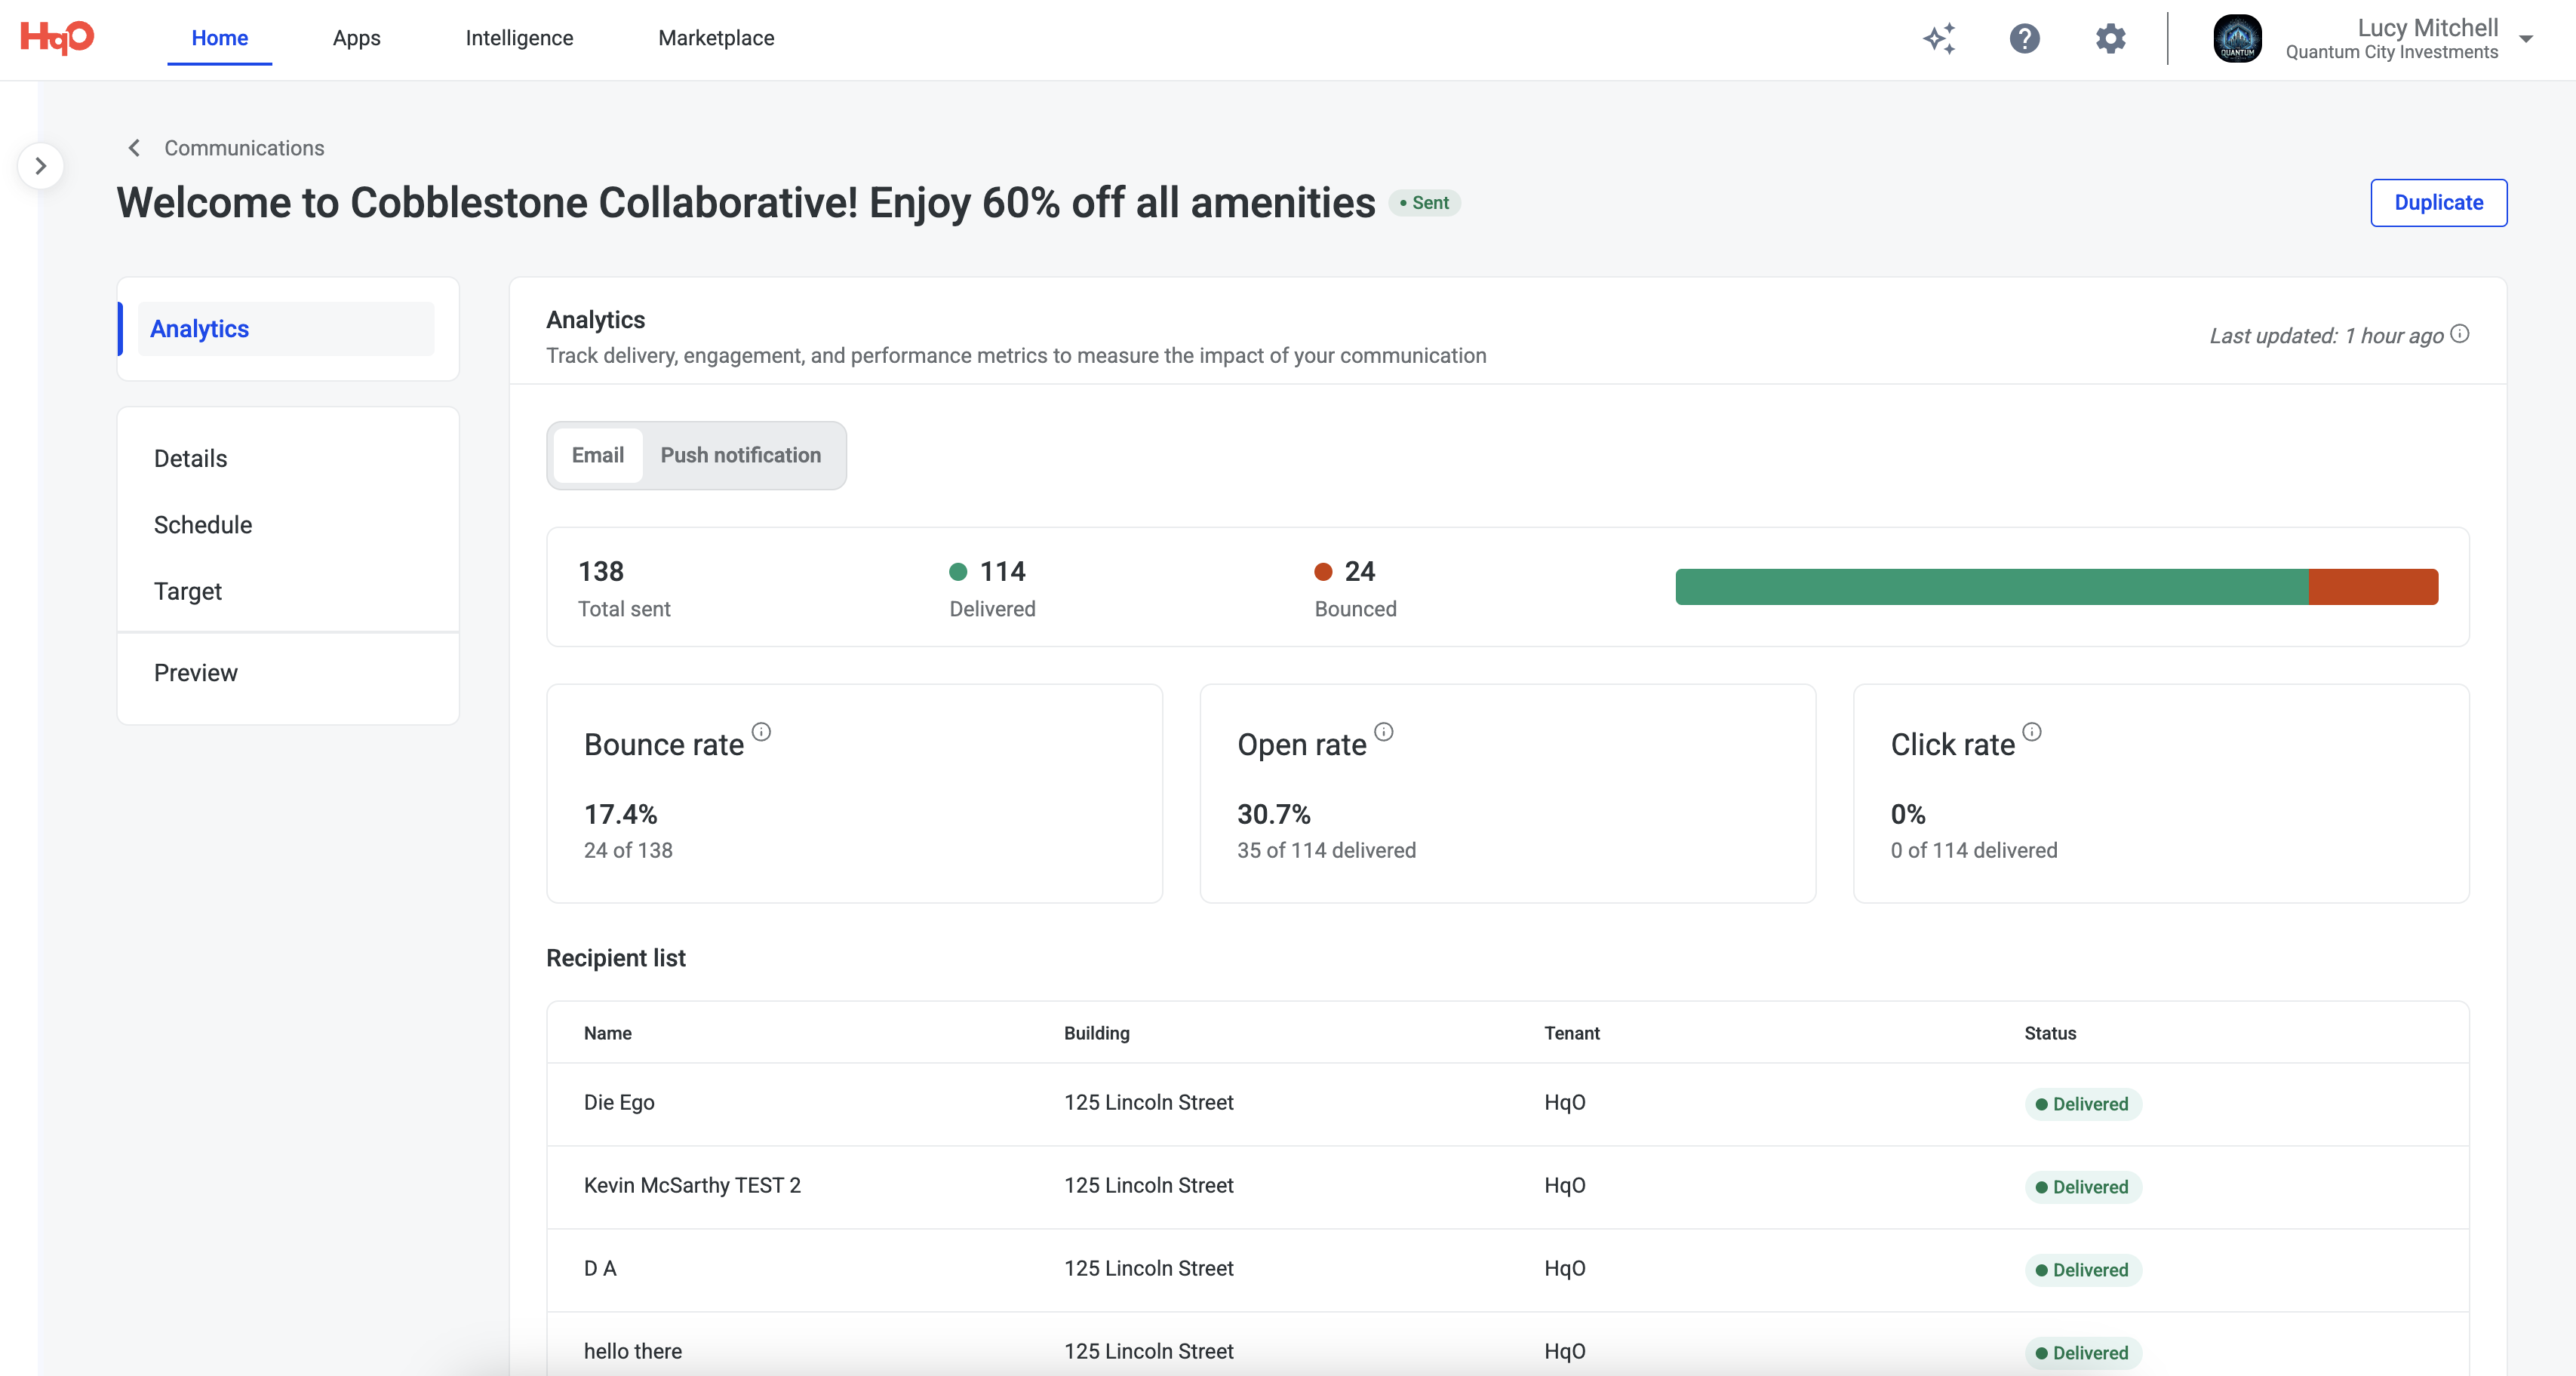
Task: Open the settings gear icon
Action: pyautogui.click(x=2110, y=39)
